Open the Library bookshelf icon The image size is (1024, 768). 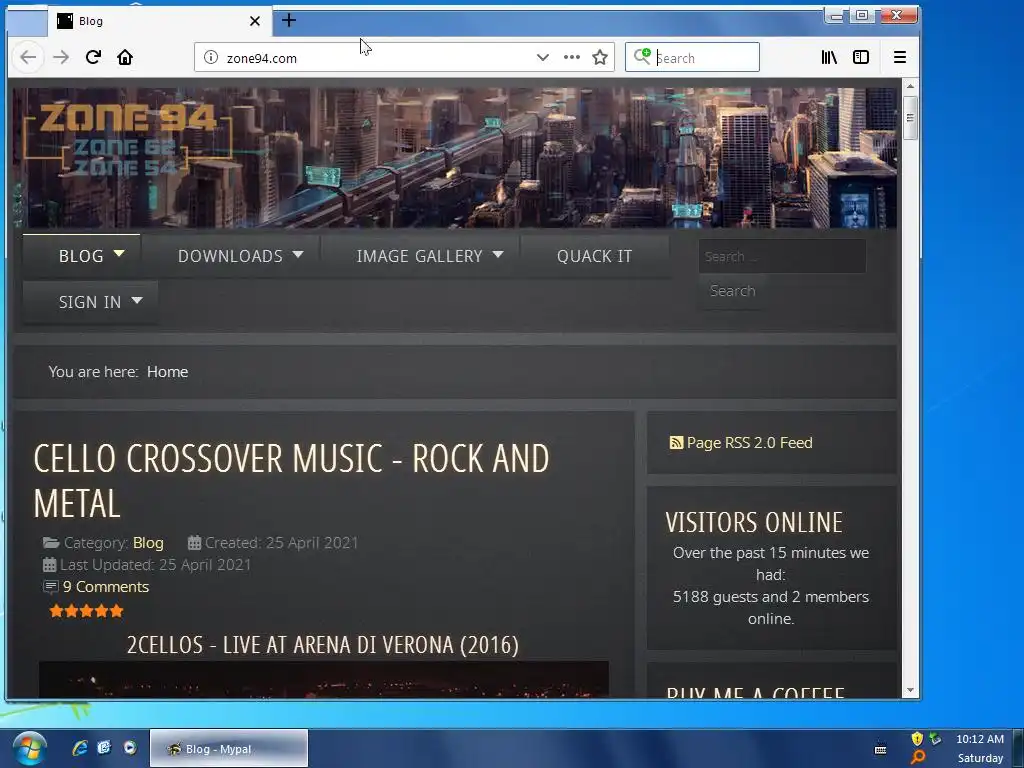click(829, 57)
